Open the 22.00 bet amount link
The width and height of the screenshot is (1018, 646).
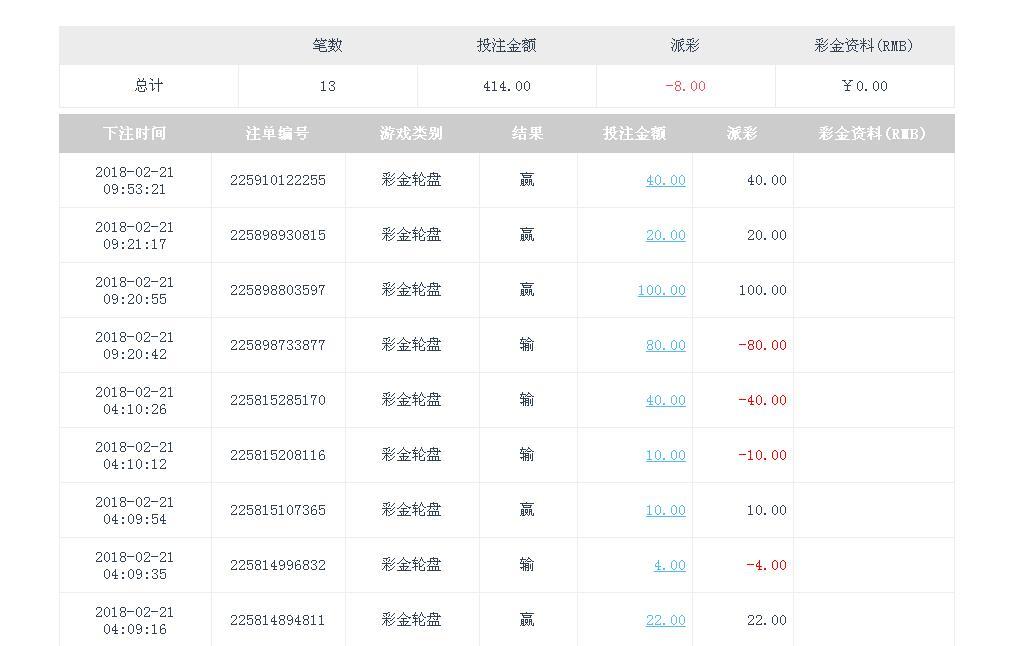click(665, 620)
